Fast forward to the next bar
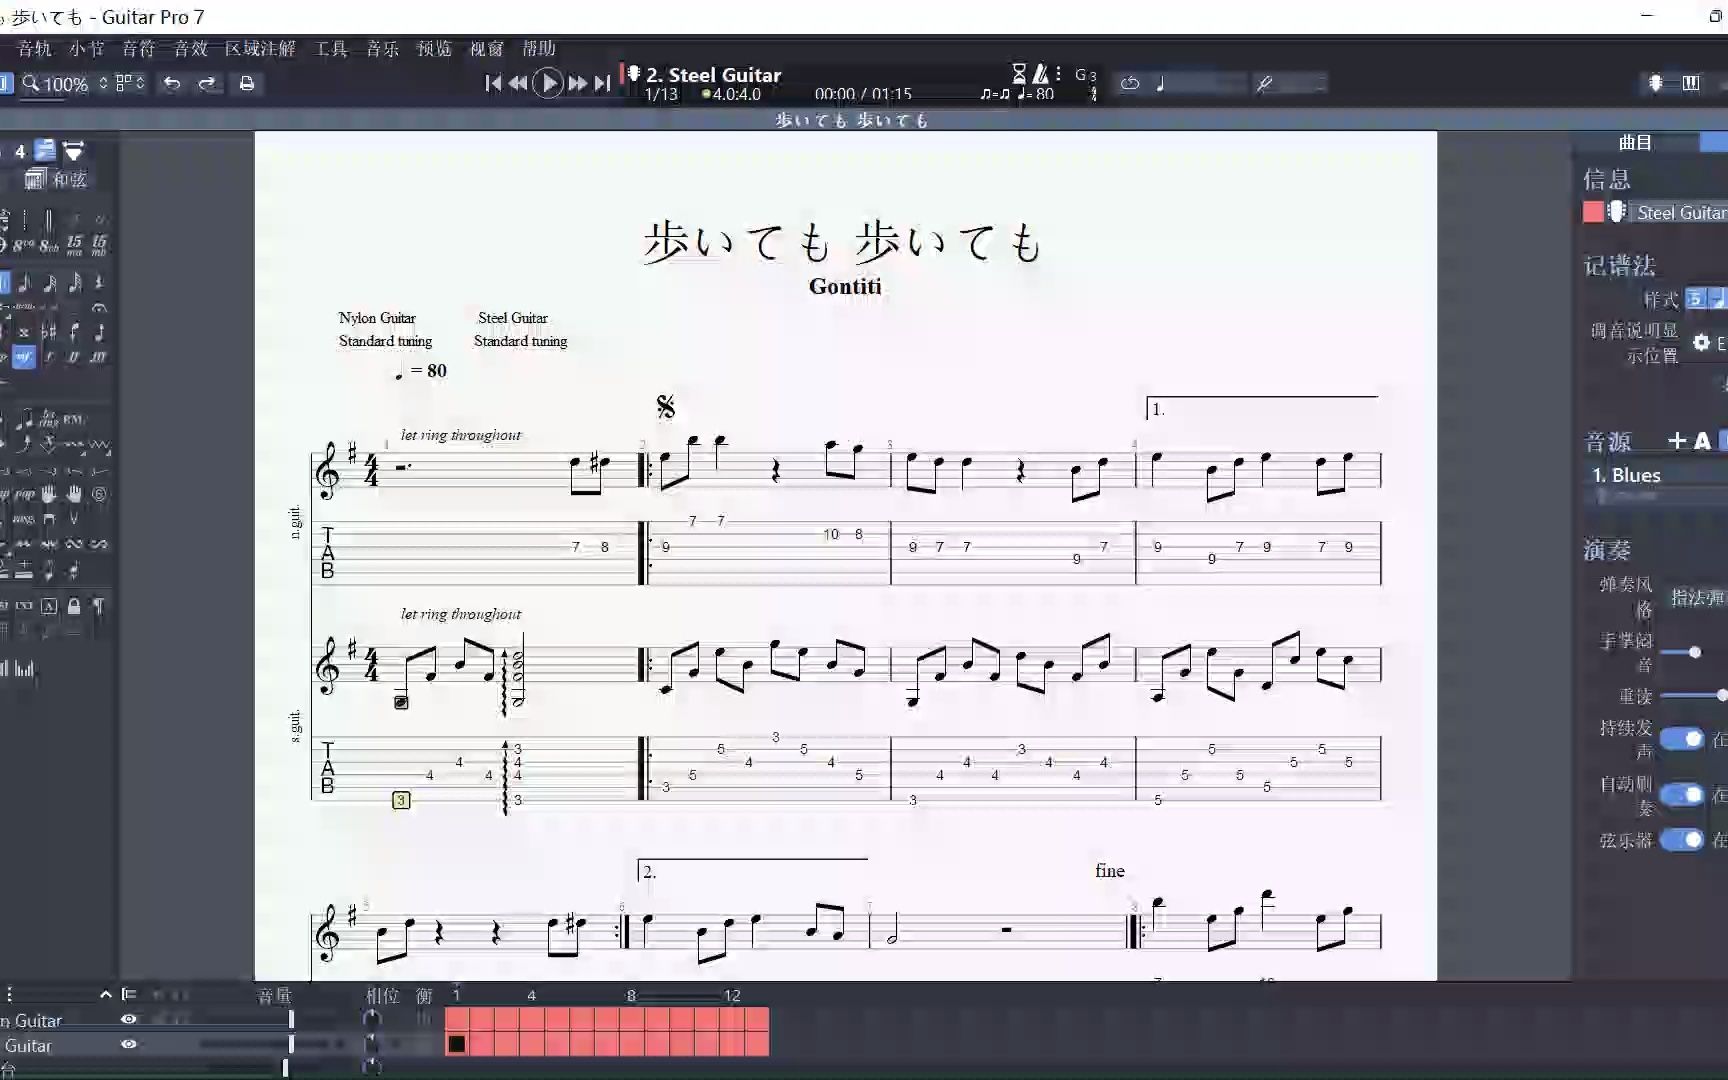The height and width of the screenshot is (1080, 1728). coord(578,83)
